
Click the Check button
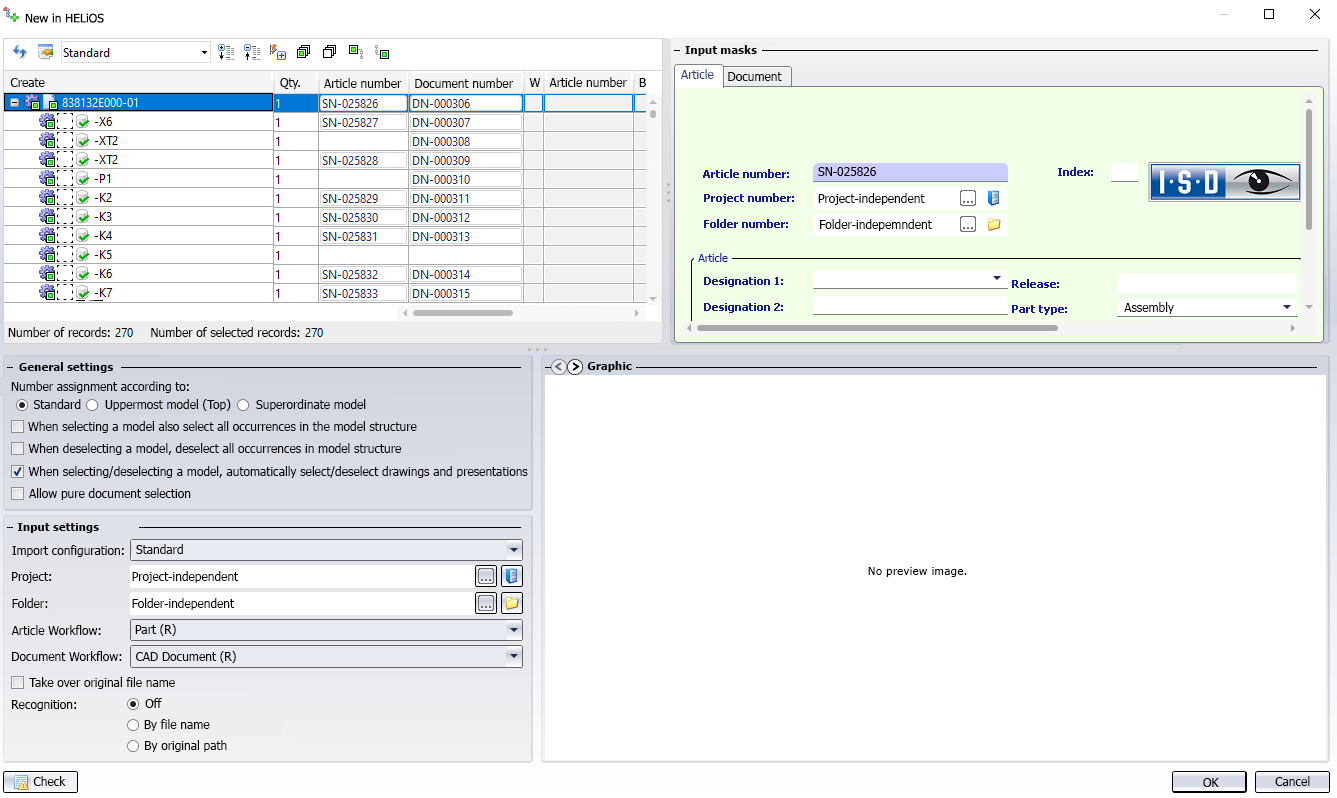point(40,782)
